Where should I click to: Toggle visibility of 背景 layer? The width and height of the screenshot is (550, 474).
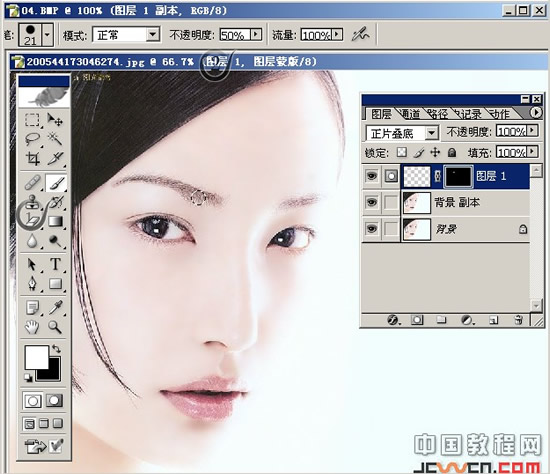[372, 229]
